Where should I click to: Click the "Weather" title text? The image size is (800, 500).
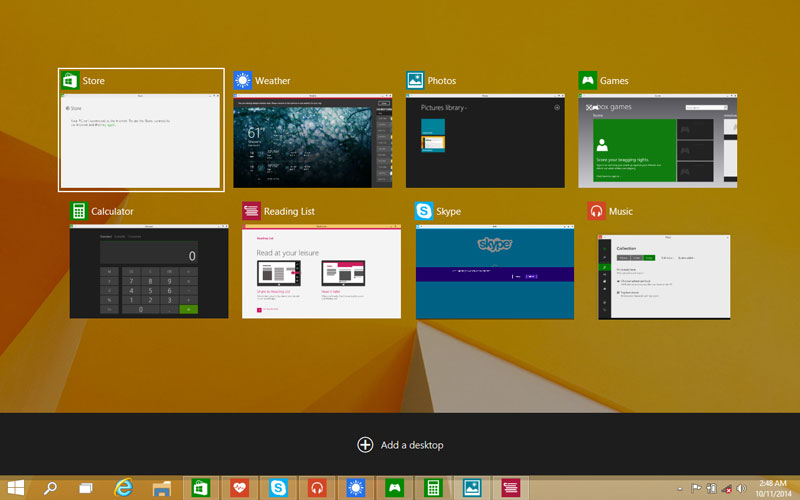pos(272,81)
